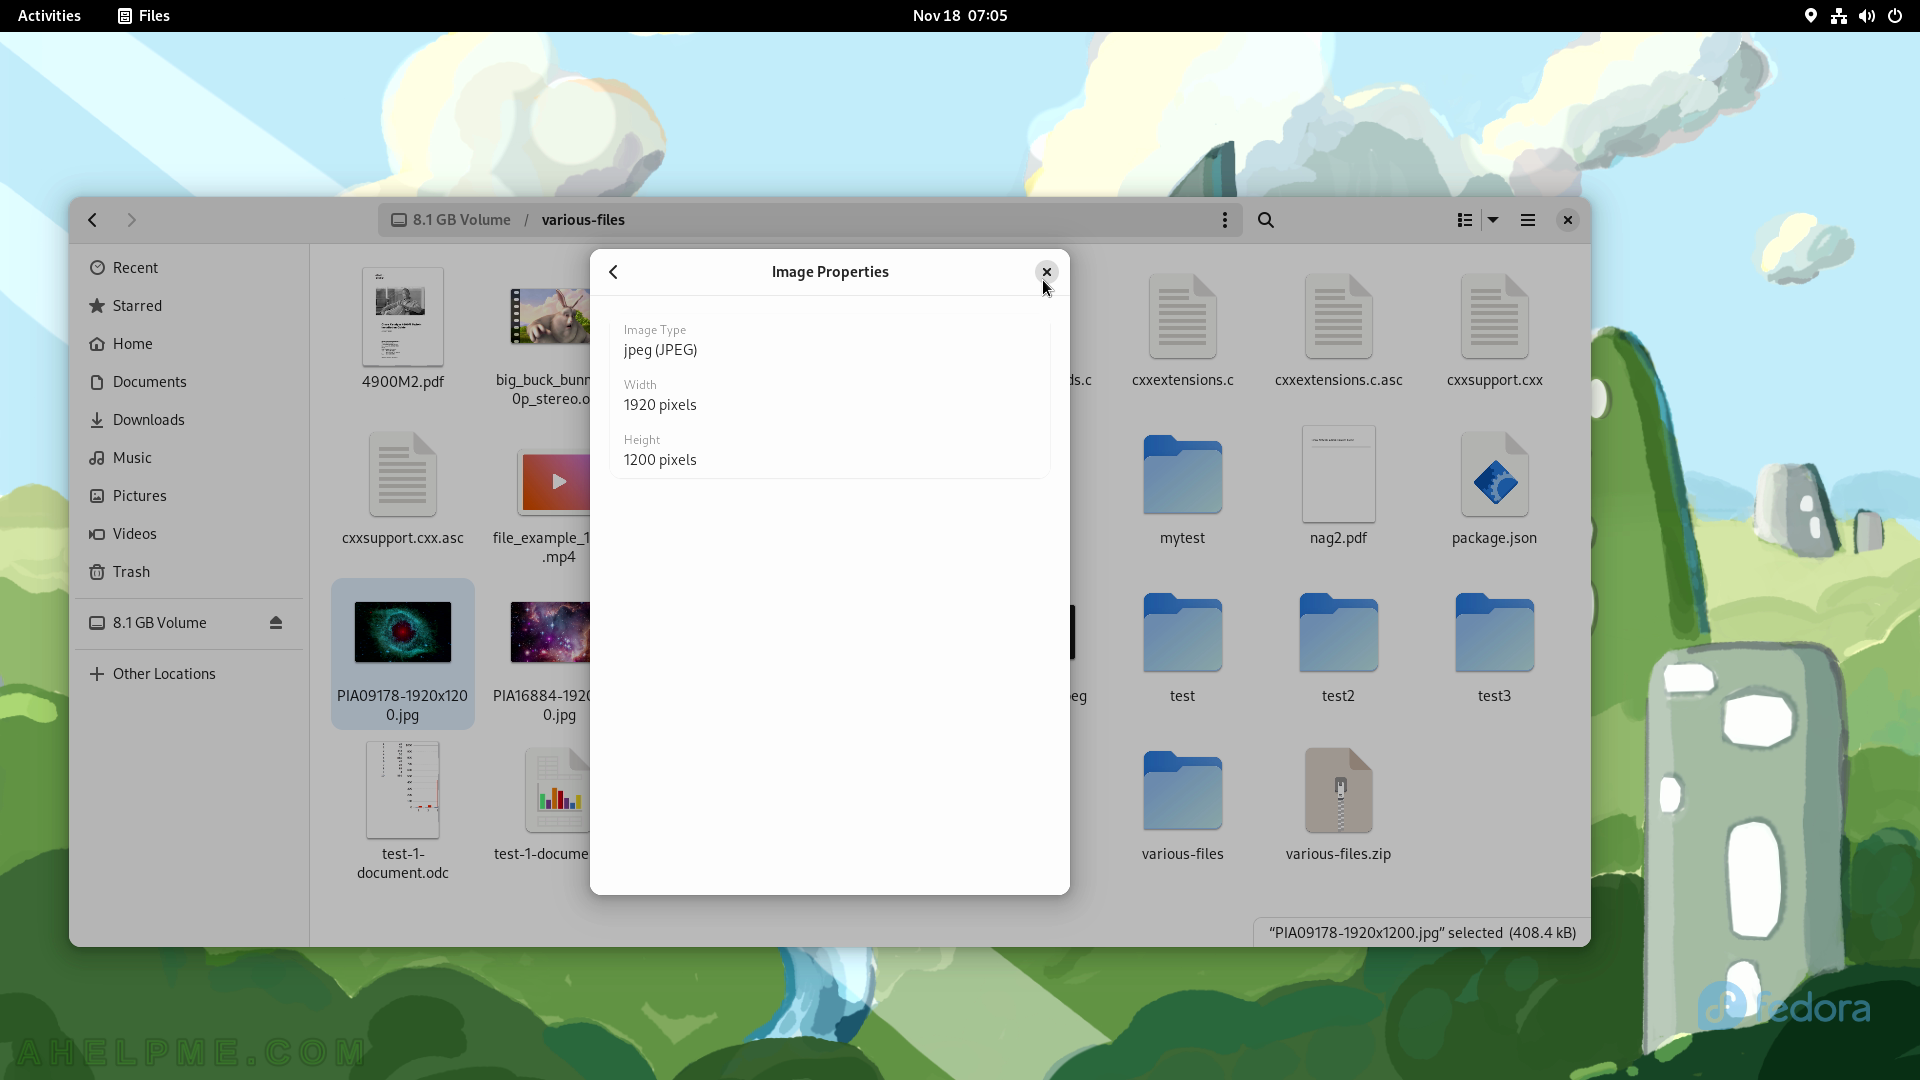Open Videos in sidebar

coord(189,534)
